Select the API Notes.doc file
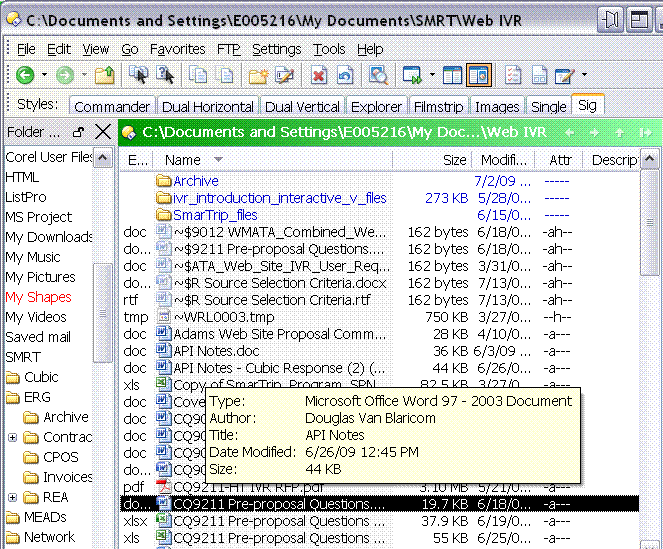Image resolution: width=663 pixels, height=549 pixels. point(216,351)
